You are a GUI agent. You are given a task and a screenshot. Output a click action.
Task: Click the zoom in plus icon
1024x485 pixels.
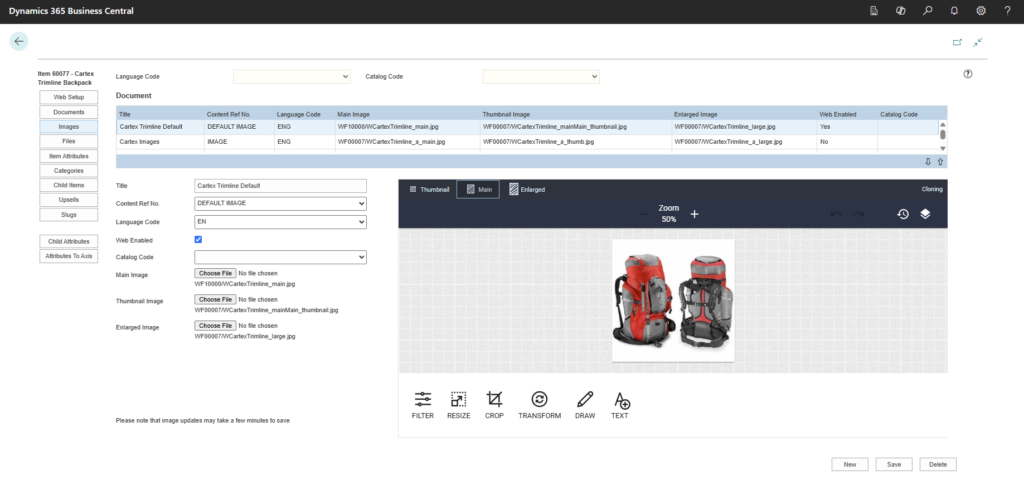click(x=694, y=214)
